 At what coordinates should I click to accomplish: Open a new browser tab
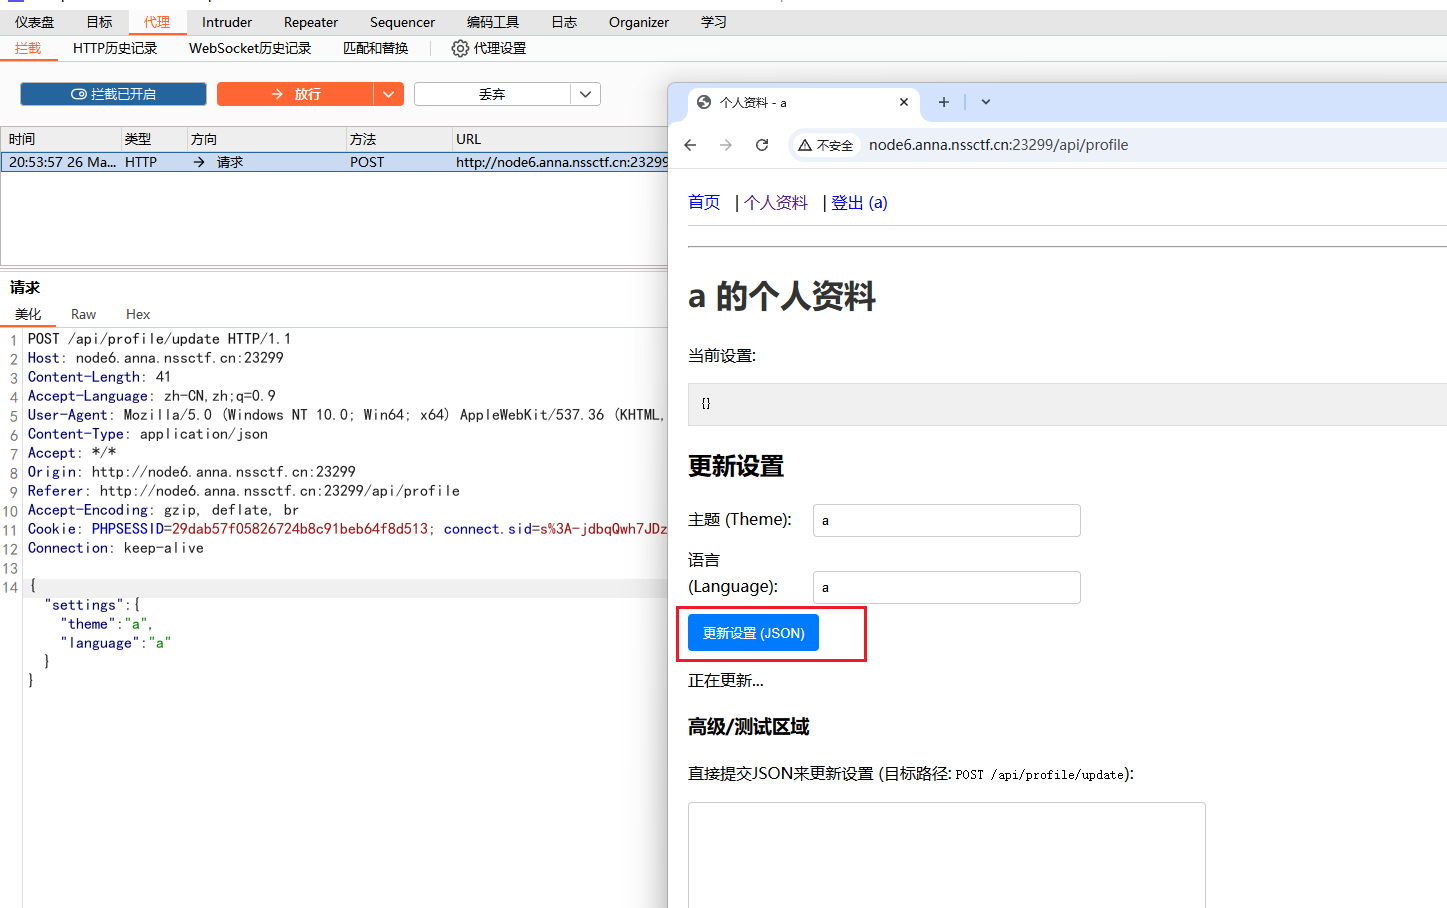pos(943,102)
